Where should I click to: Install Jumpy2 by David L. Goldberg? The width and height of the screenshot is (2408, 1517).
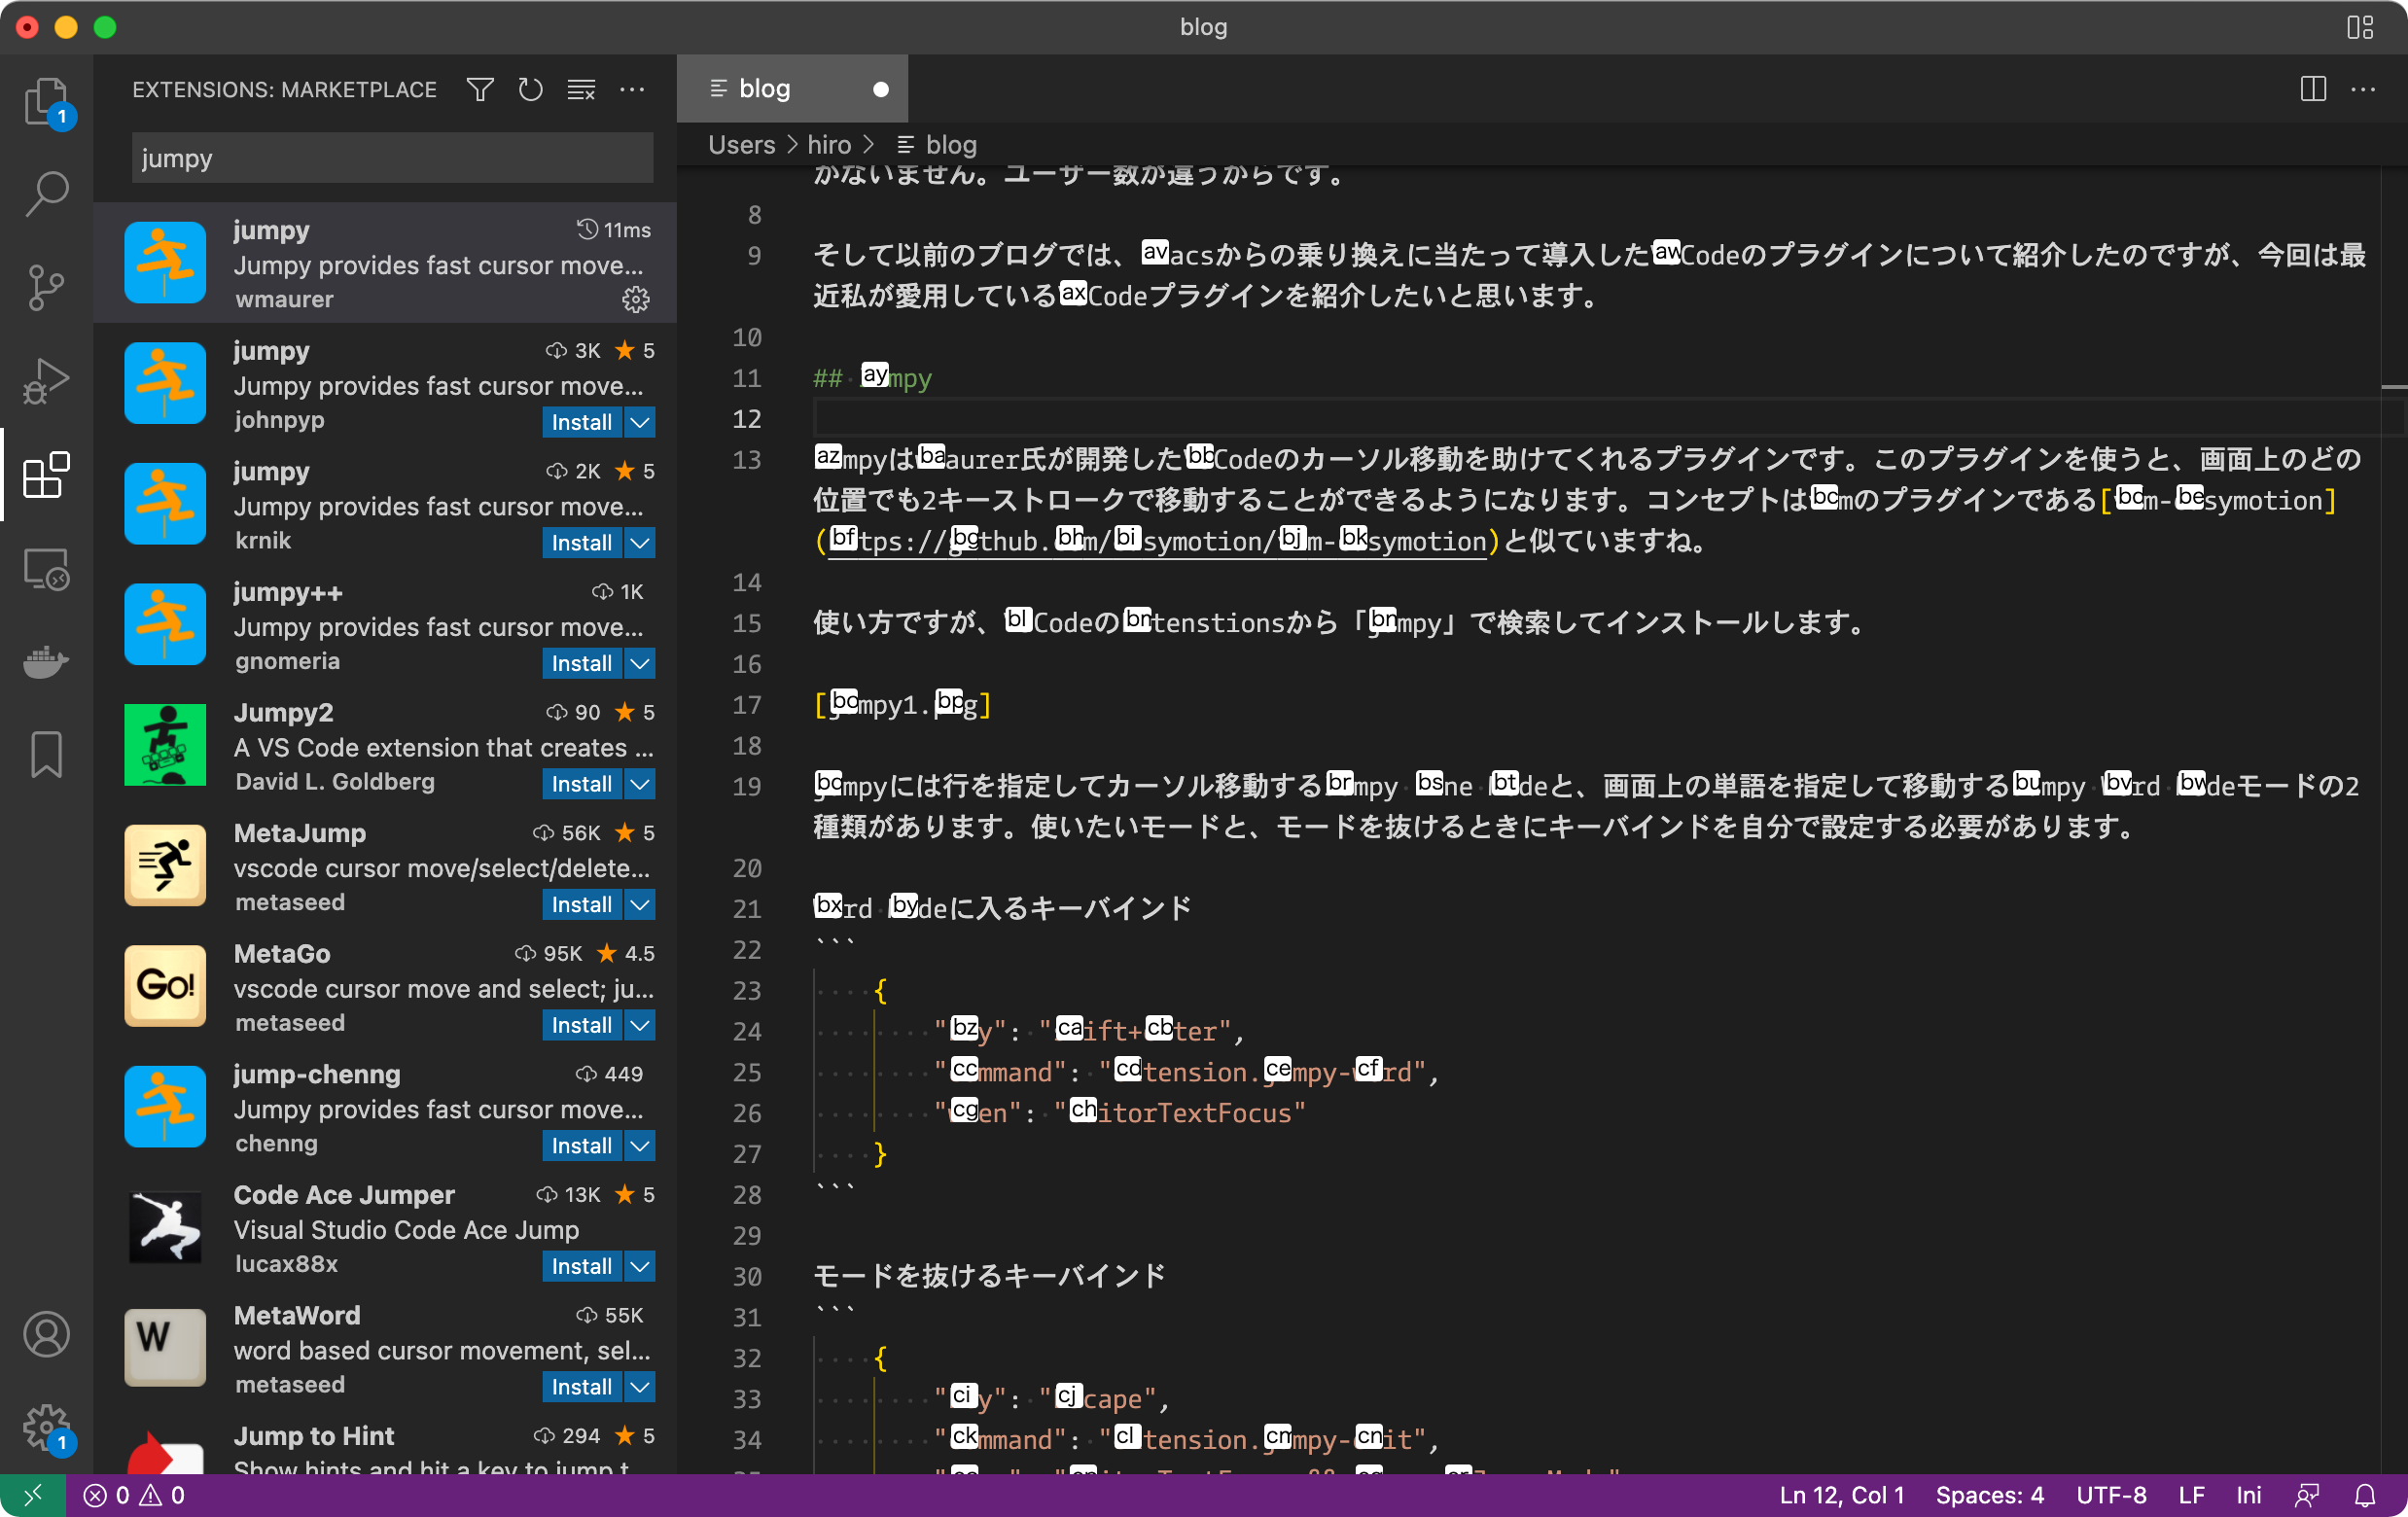tap(582, 784)
